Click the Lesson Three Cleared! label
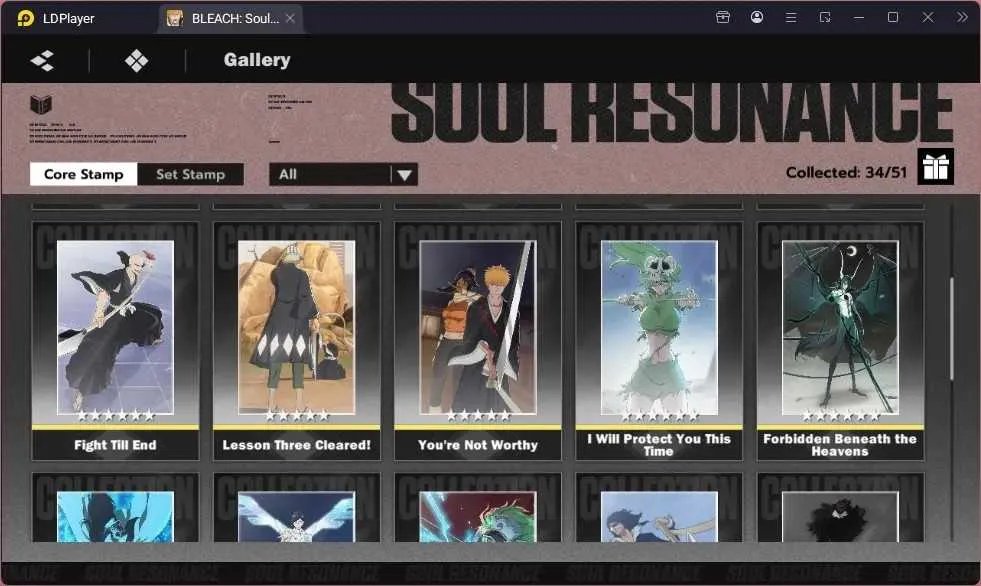981x586 pixels. click(x=297, y=445)
